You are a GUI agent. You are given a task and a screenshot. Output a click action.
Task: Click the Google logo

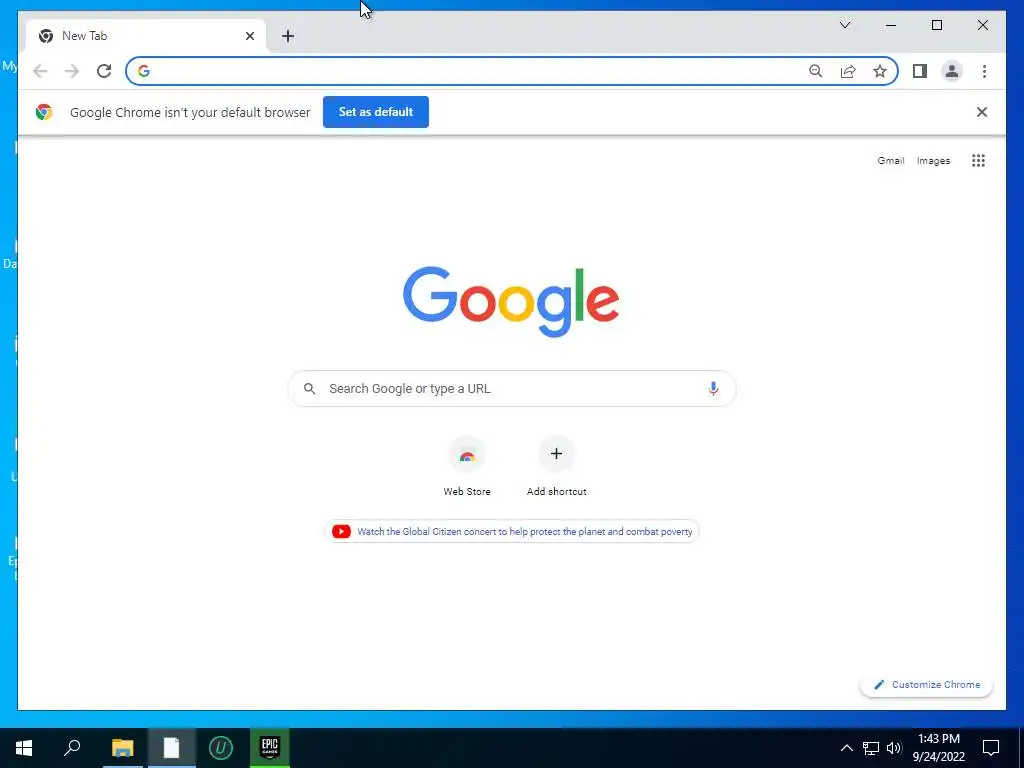(511, 302)
